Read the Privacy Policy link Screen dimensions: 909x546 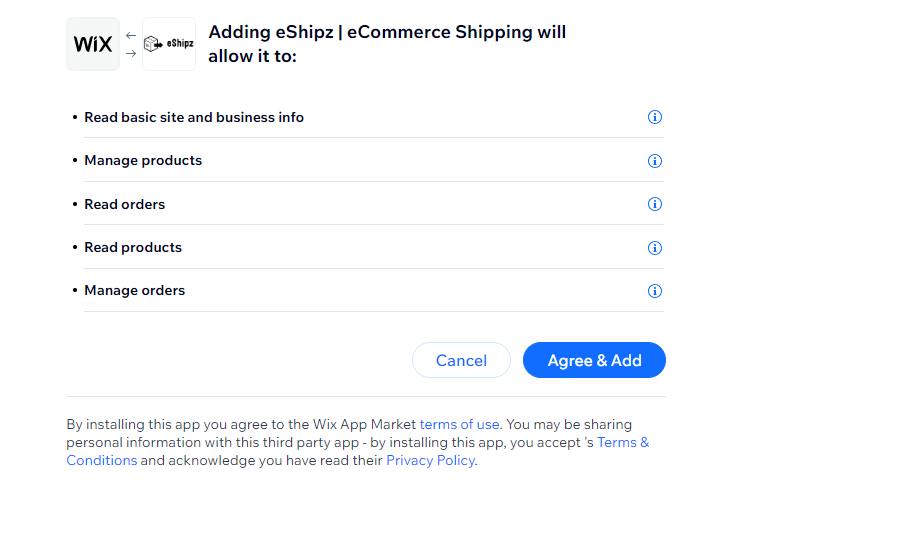430,460
